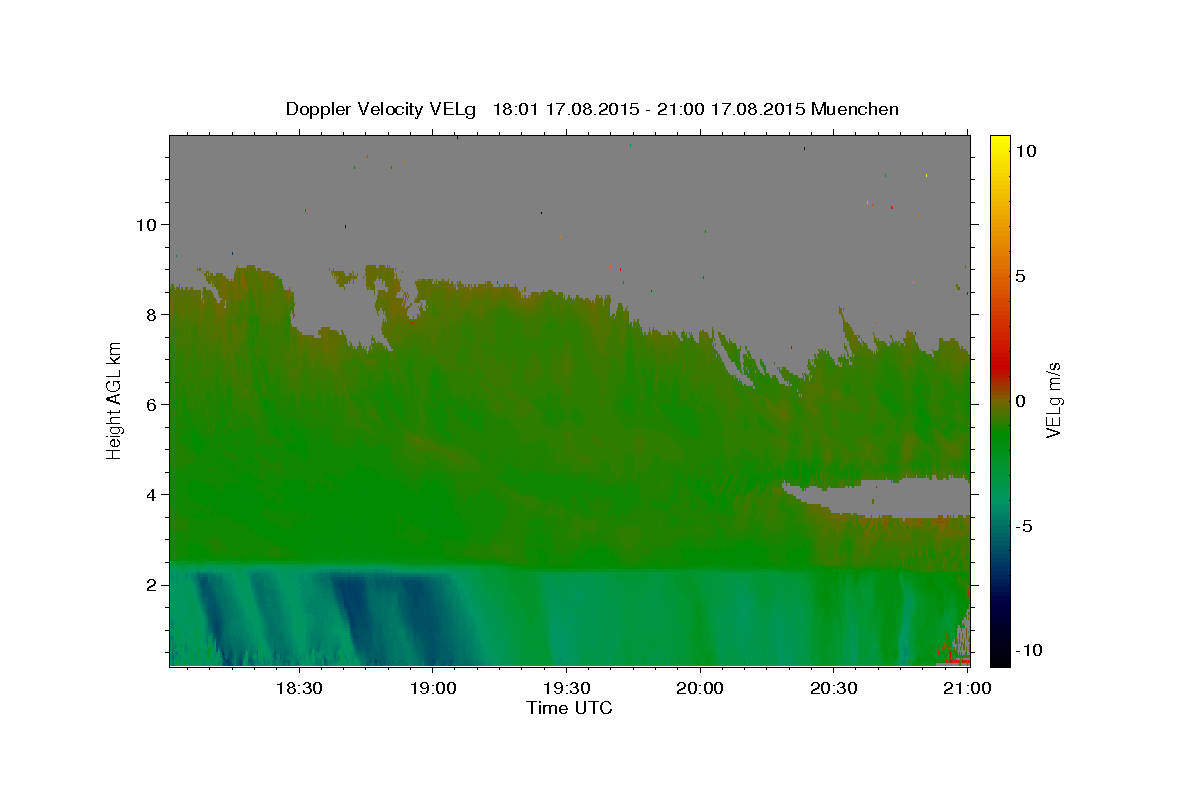Click the yellow top of the colorbar
1200x800 pixels.
pos(999,143)
